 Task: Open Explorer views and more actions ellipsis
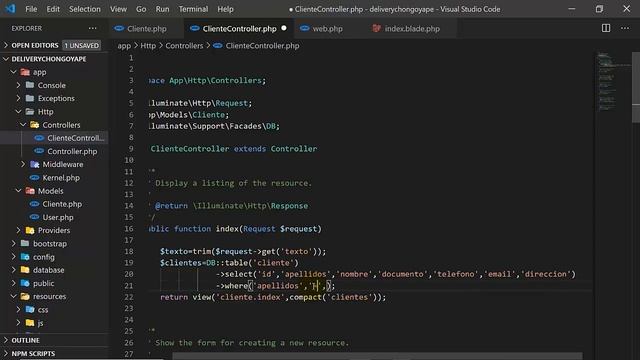coord(93,28)
